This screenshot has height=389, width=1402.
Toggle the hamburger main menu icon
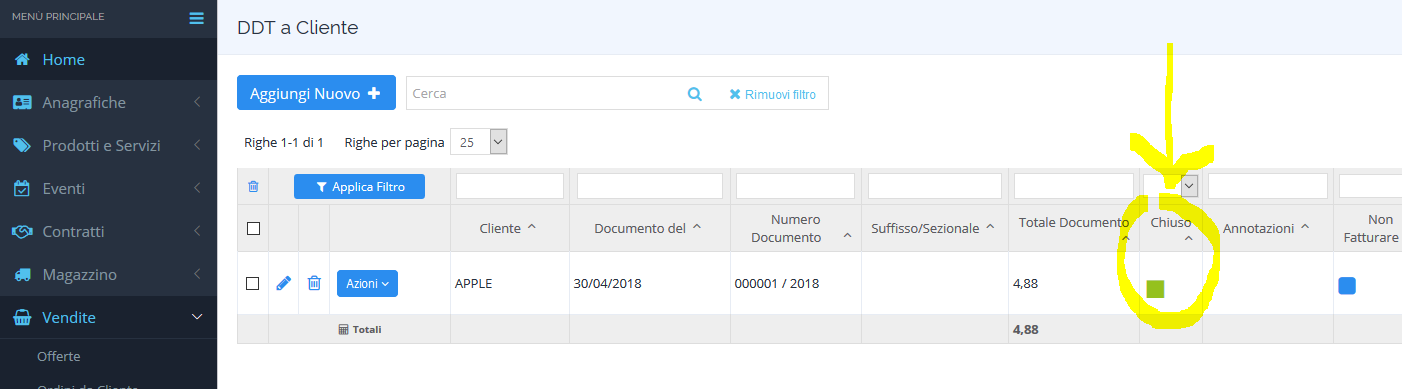click(196, 18)
